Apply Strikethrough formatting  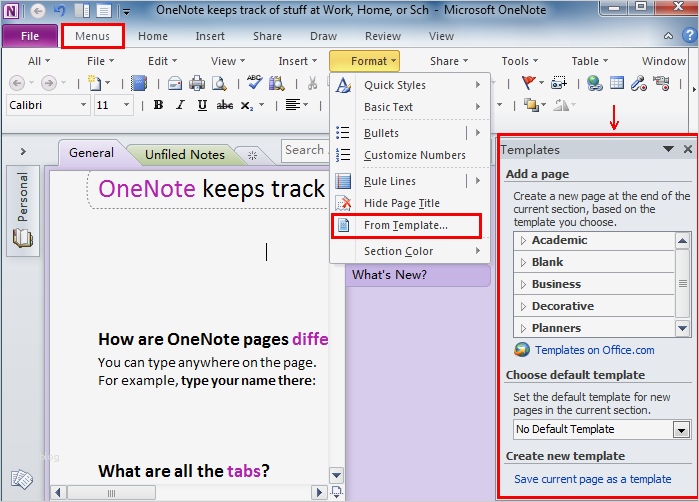point(225,105)
